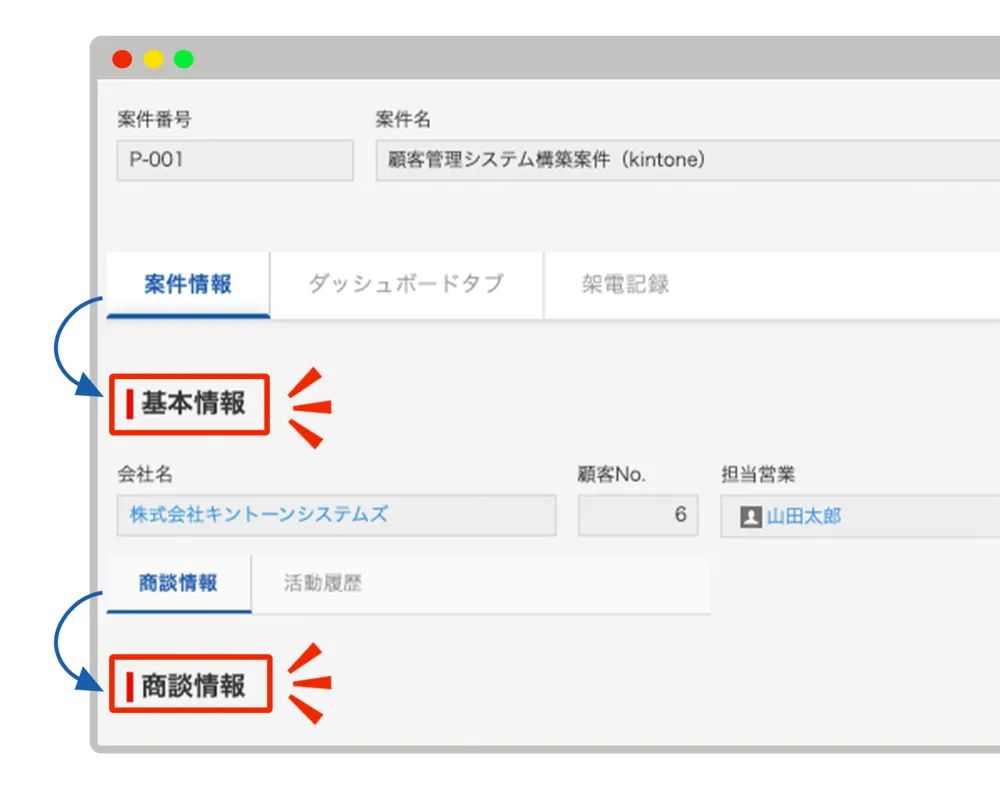
Task: Click the user avatar icon beside 山田太郎
Action: coord(751,516)
